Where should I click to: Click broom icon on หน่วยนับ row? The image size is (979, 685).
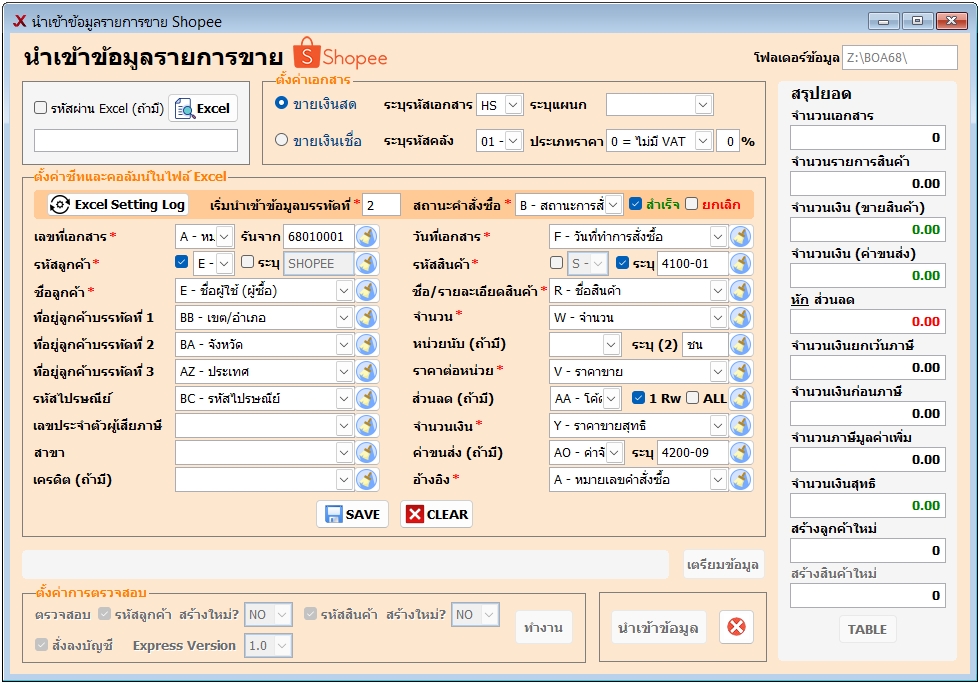[740, 344]
